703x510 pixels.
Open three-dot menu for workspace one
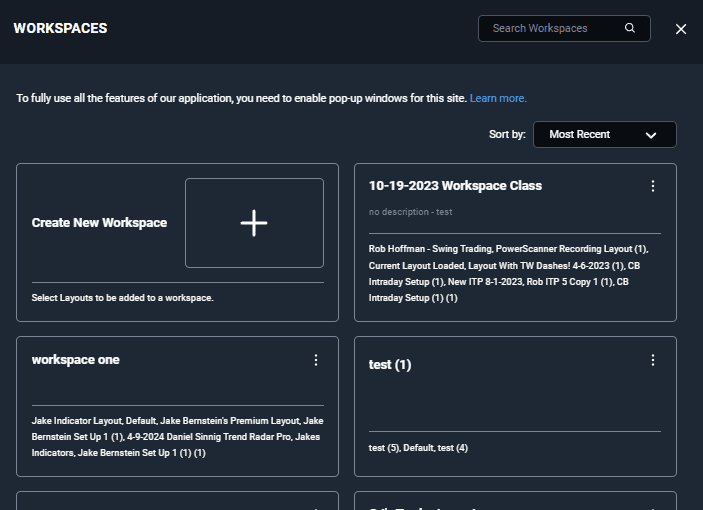coord(316,360)
